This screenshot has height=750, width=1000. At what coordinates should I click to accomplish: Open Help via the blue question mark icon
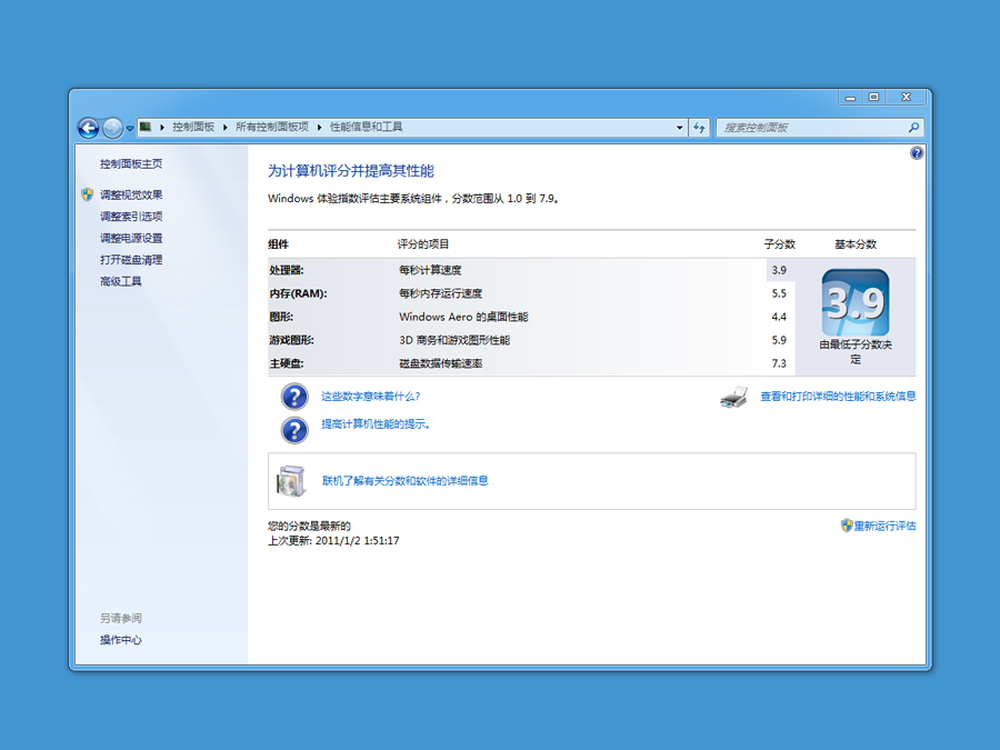[916, 153]
